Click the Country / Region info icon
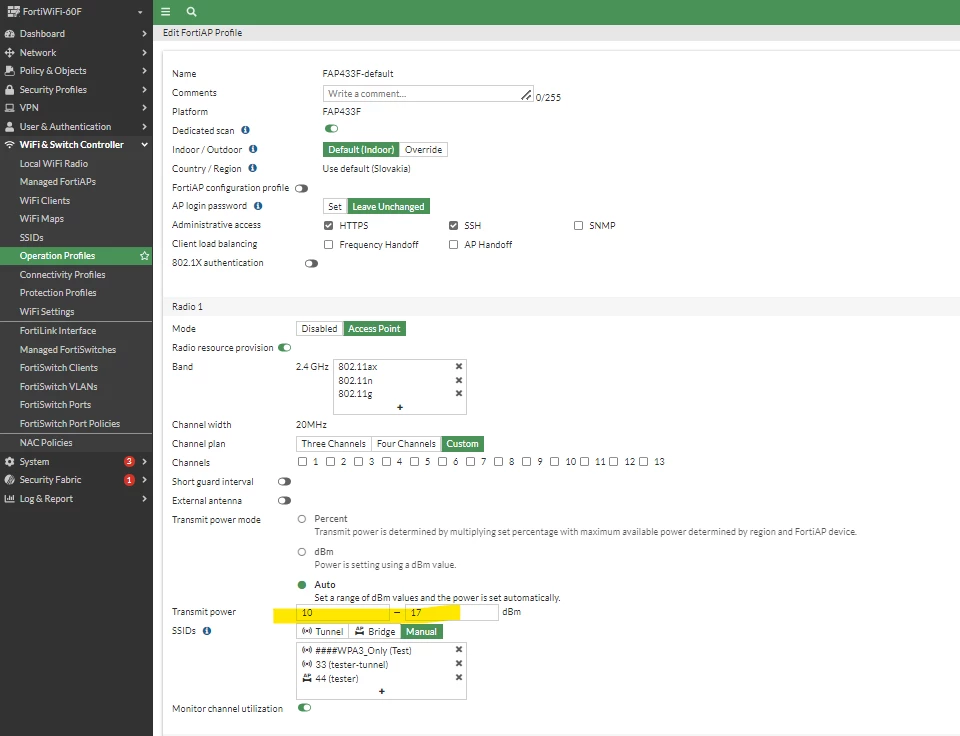Viewport: 960px width, 736px height. pyautogui.click(x=252, y=168)
